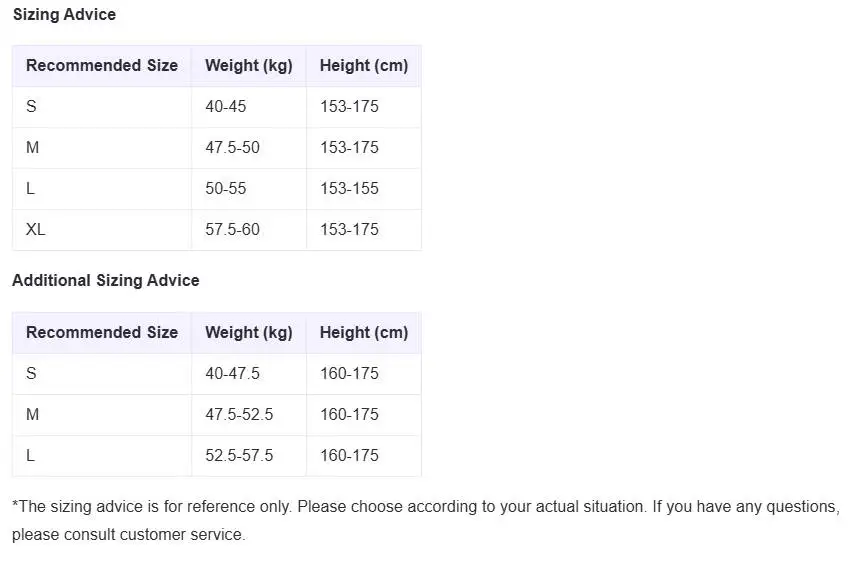Viewport: 866px width, 563px height.
Task: Click Recommended Size header in first table
Action: 102,65
